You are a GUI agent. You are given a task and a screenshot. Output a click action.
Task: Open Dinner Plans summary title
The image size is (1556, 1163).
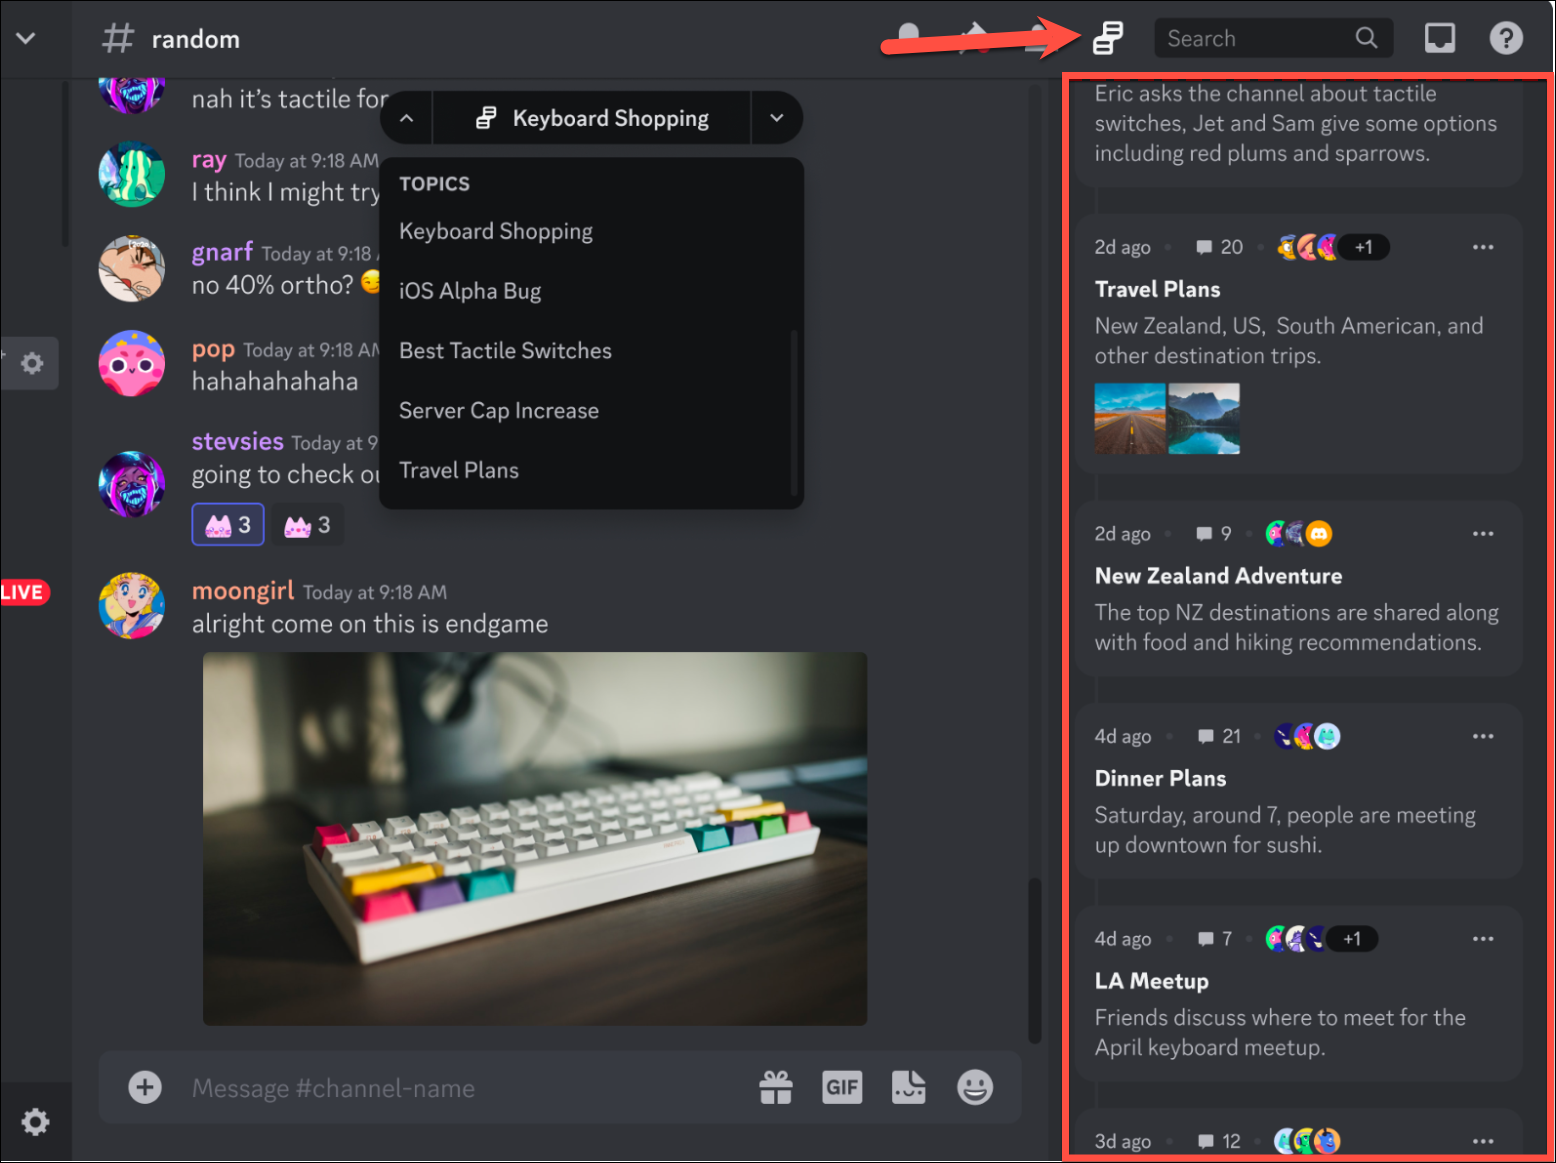click(x=1160, y=778)
